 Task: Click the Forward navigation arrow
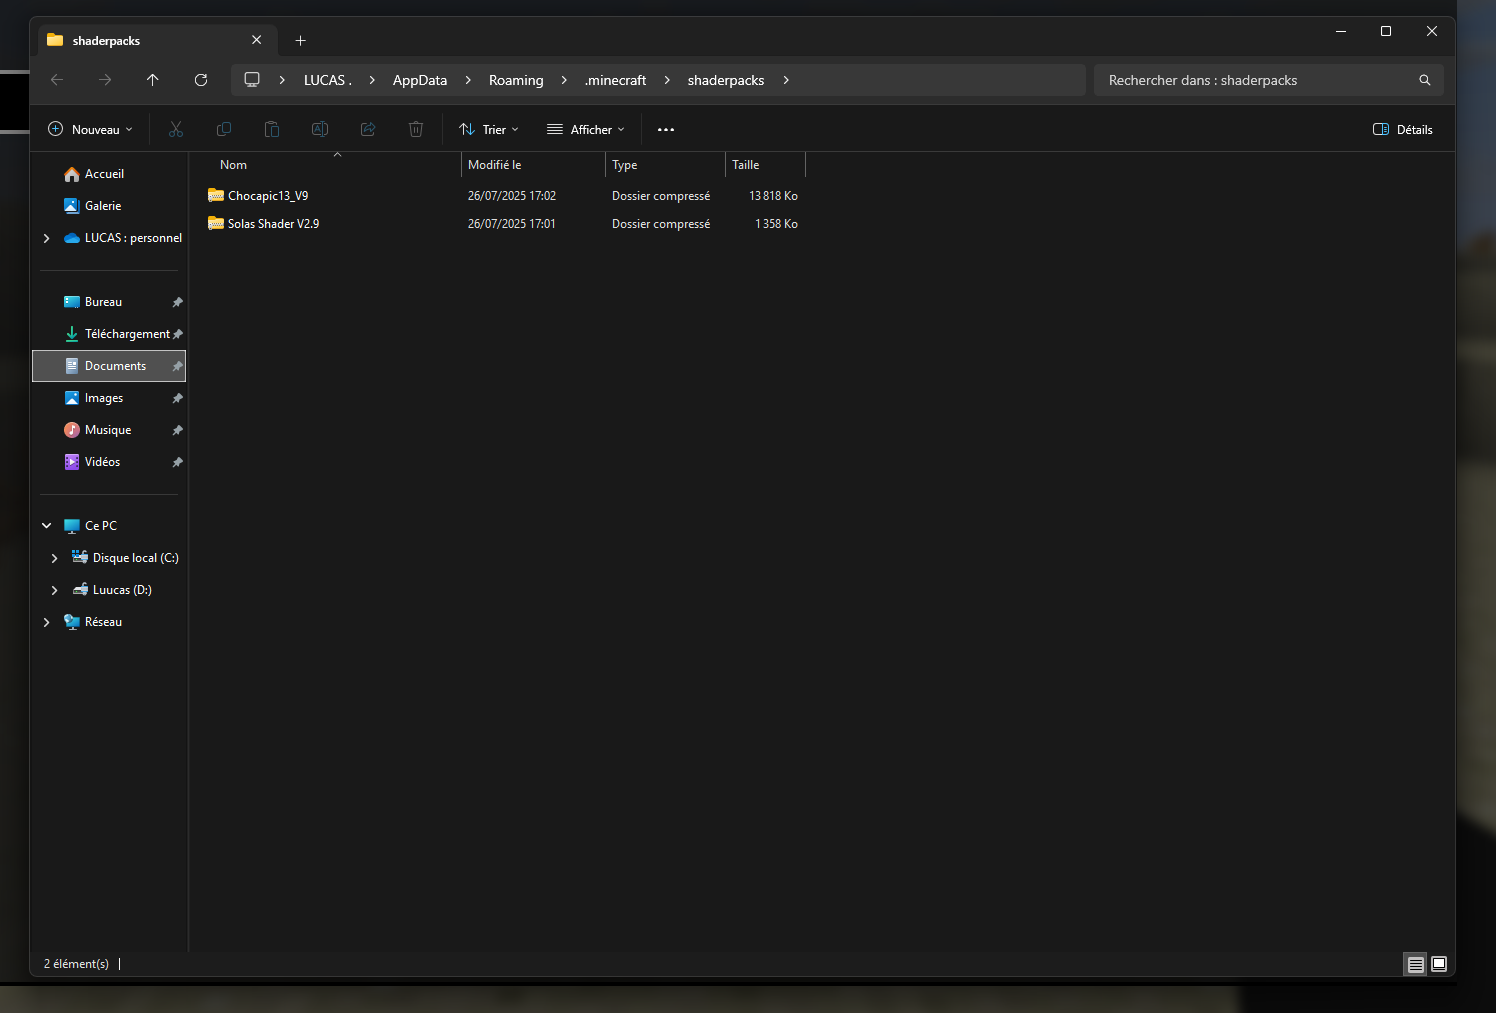pyautogui.click(x=105, y=80)
